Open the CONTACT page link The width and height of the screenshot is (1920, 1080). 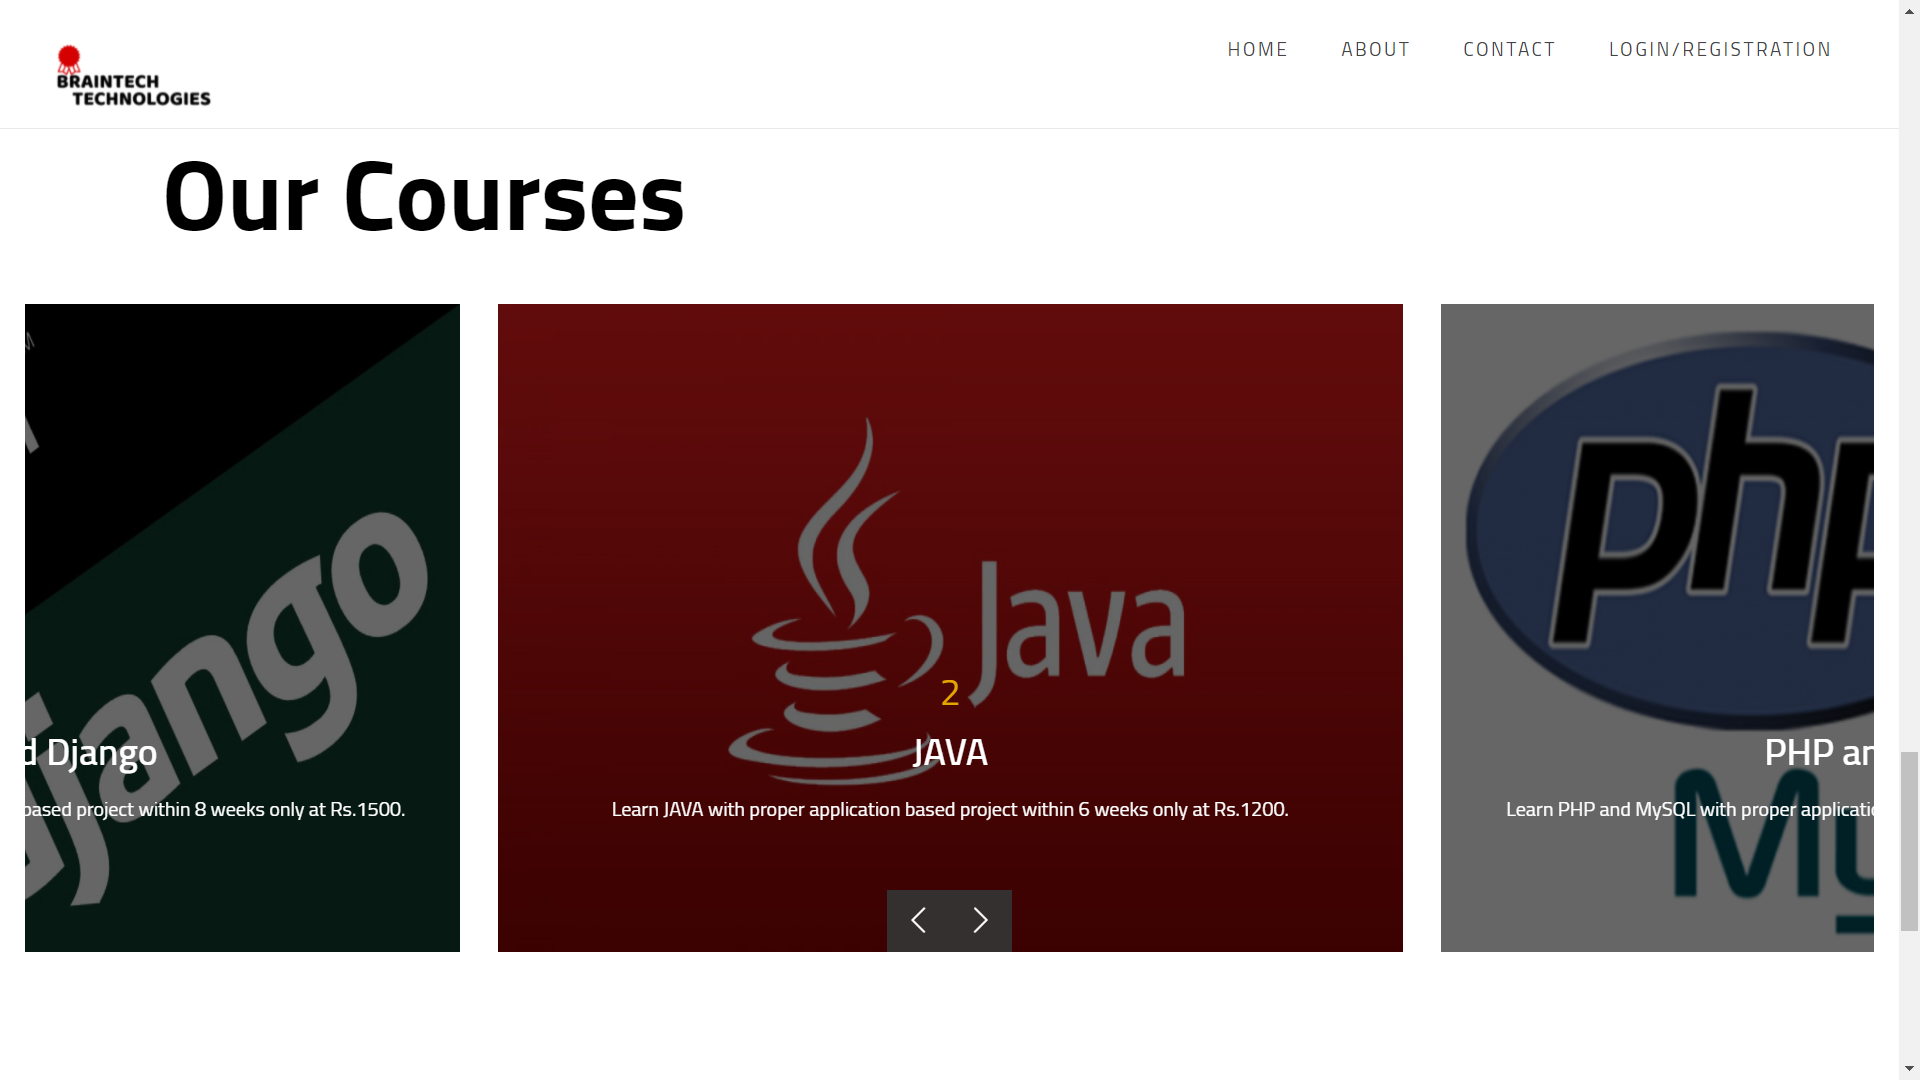pos(1509,49)
